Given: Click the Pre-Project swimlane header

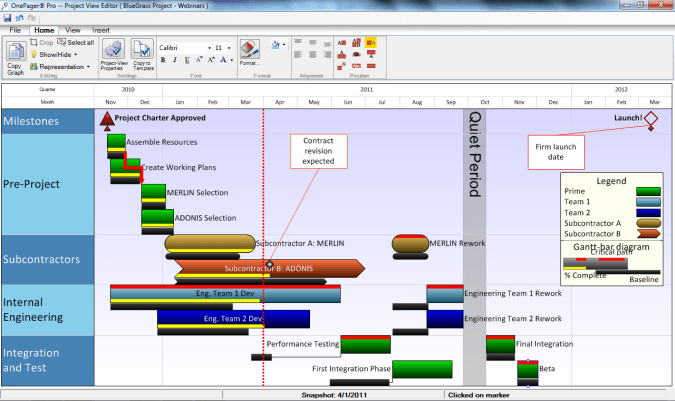Looking at the screenshot, I should (48, 184).
